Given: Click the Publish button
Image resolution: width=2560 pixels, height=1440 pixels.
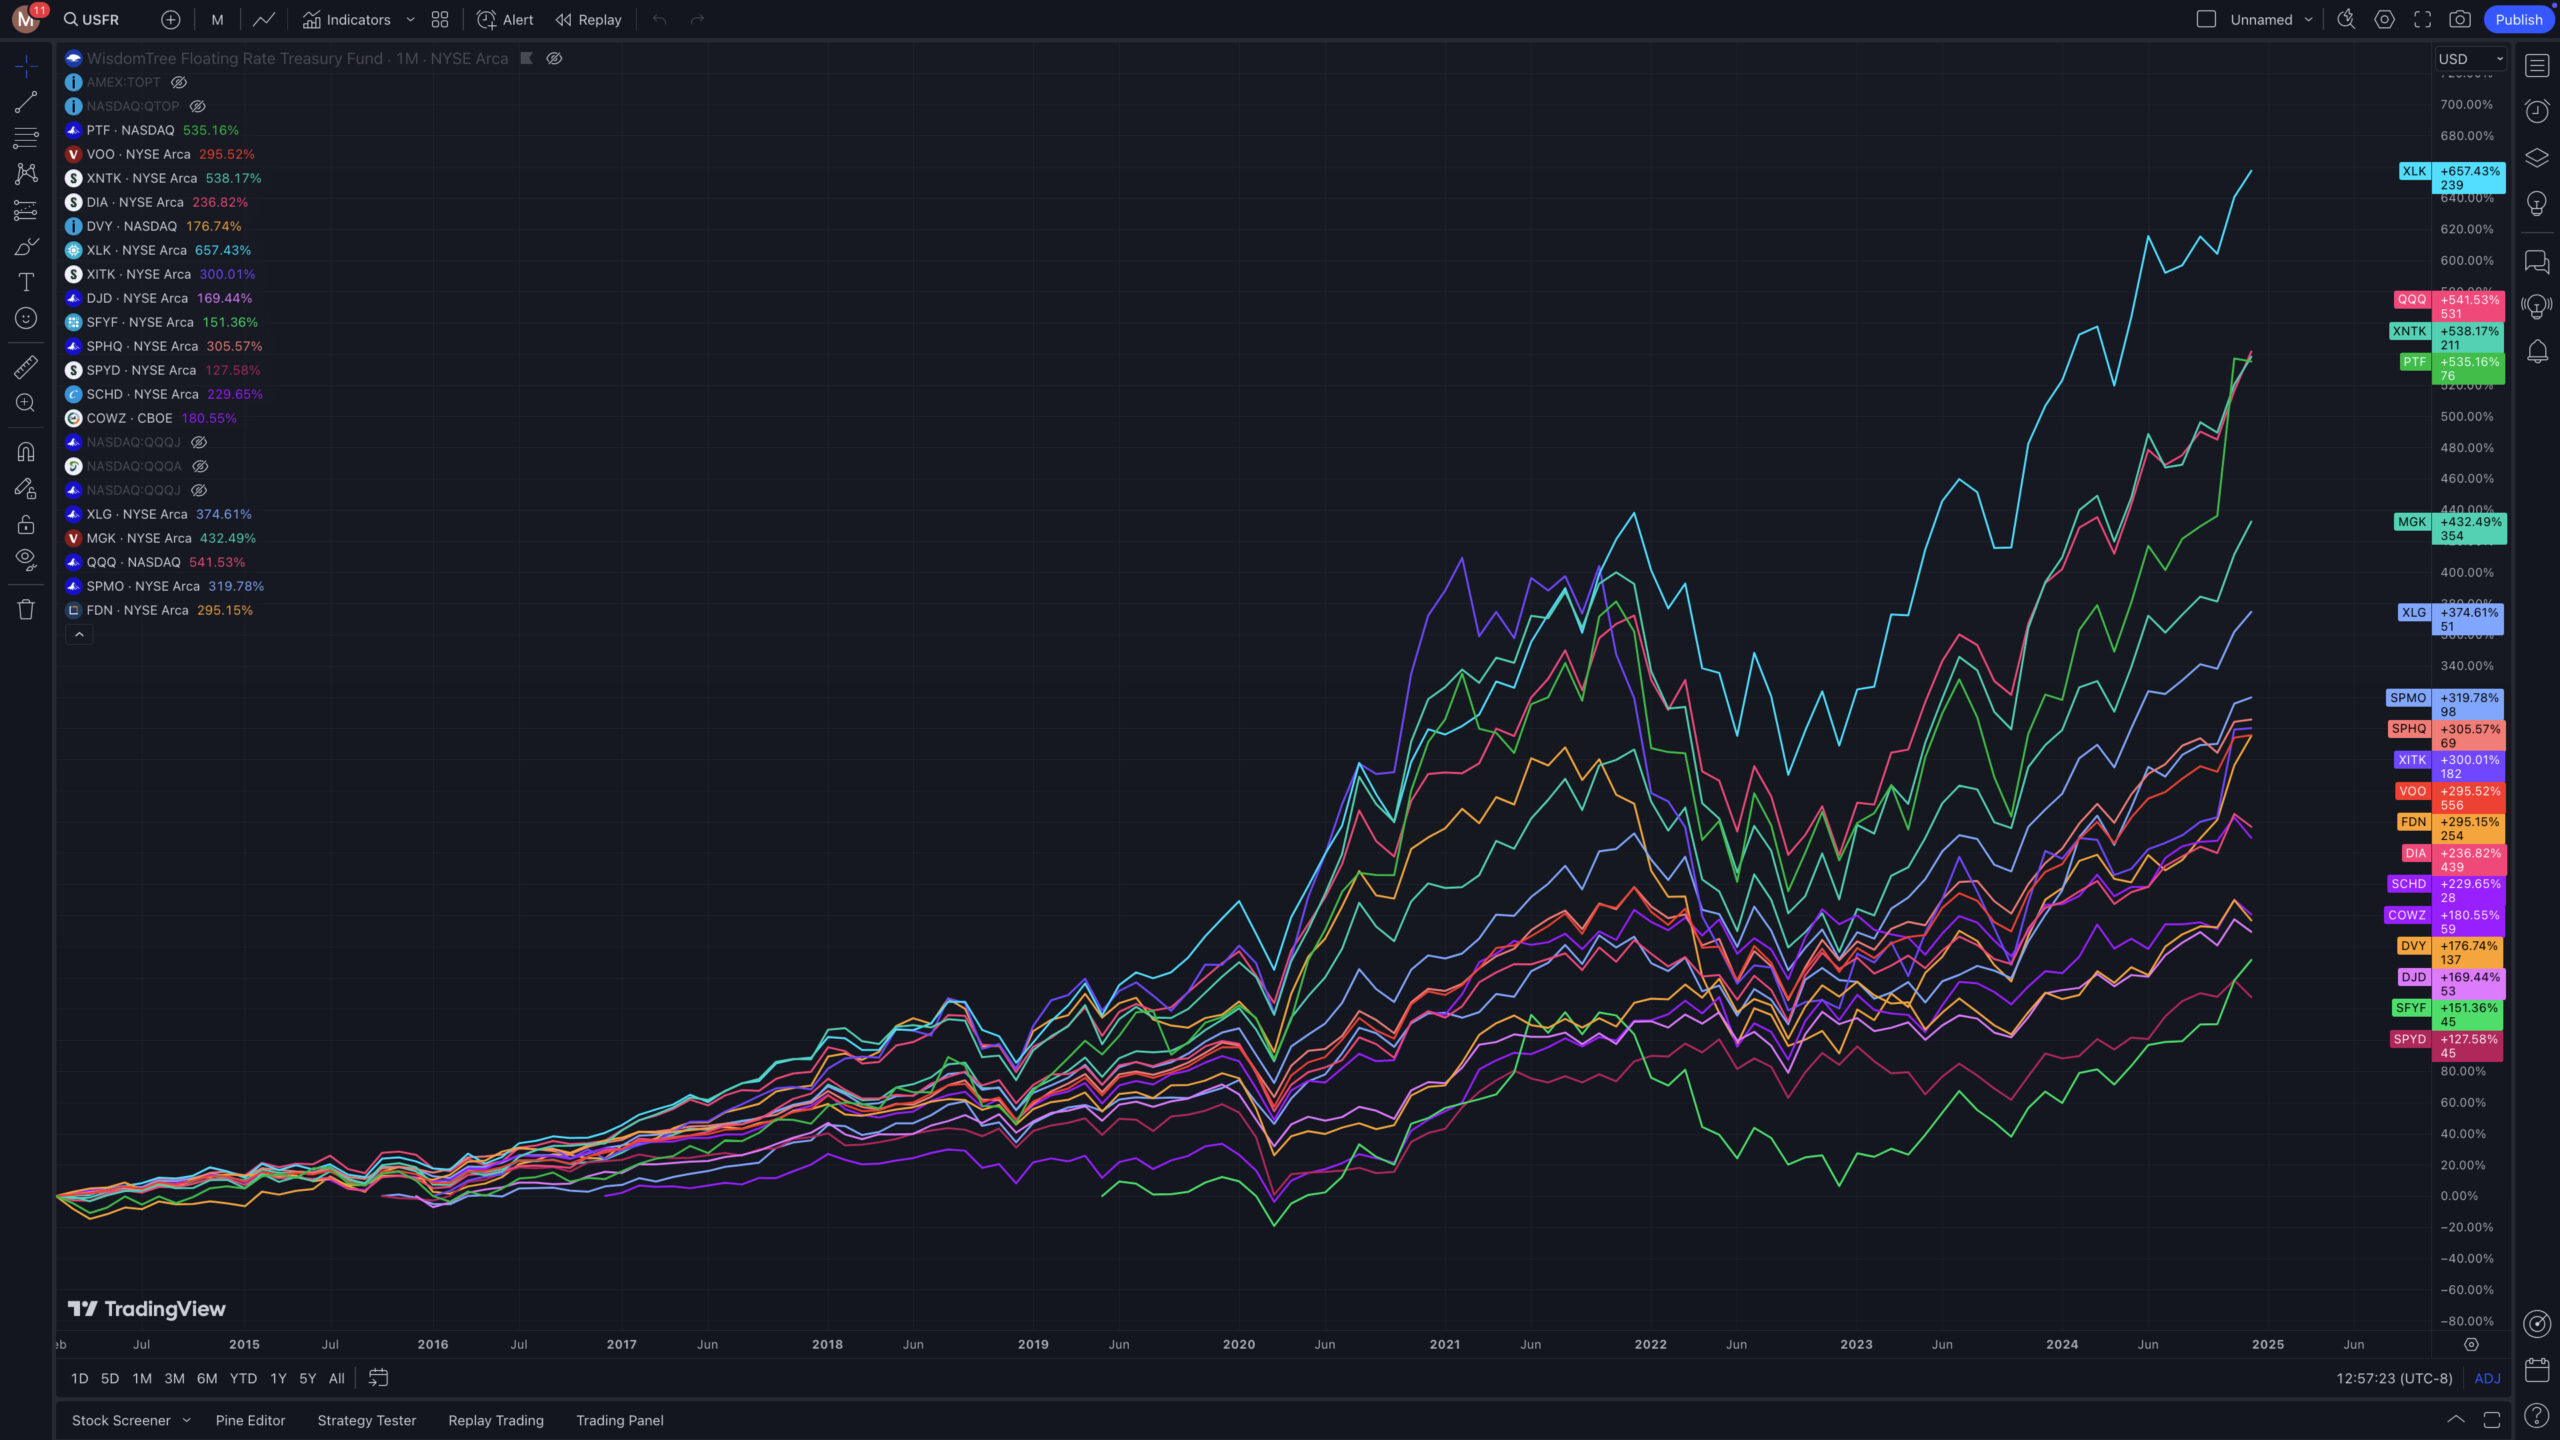Looking at the screenshot, I should click(x=2518, y=19).
